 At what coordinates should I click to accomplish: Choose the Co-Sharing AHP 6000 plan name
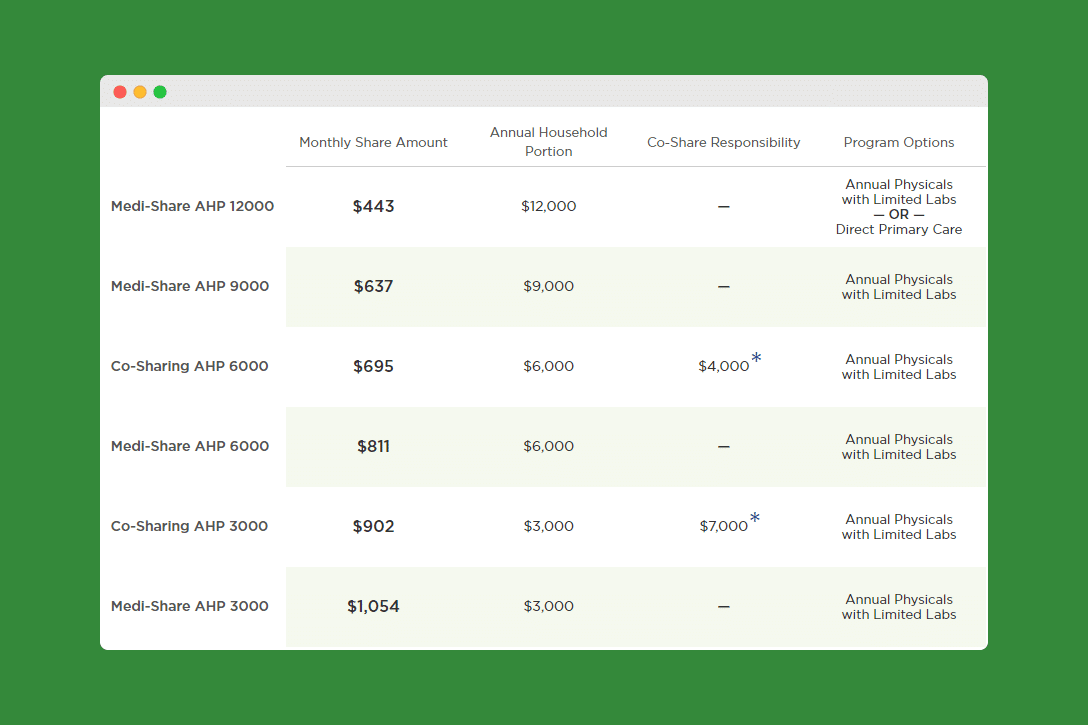[189, 366]
